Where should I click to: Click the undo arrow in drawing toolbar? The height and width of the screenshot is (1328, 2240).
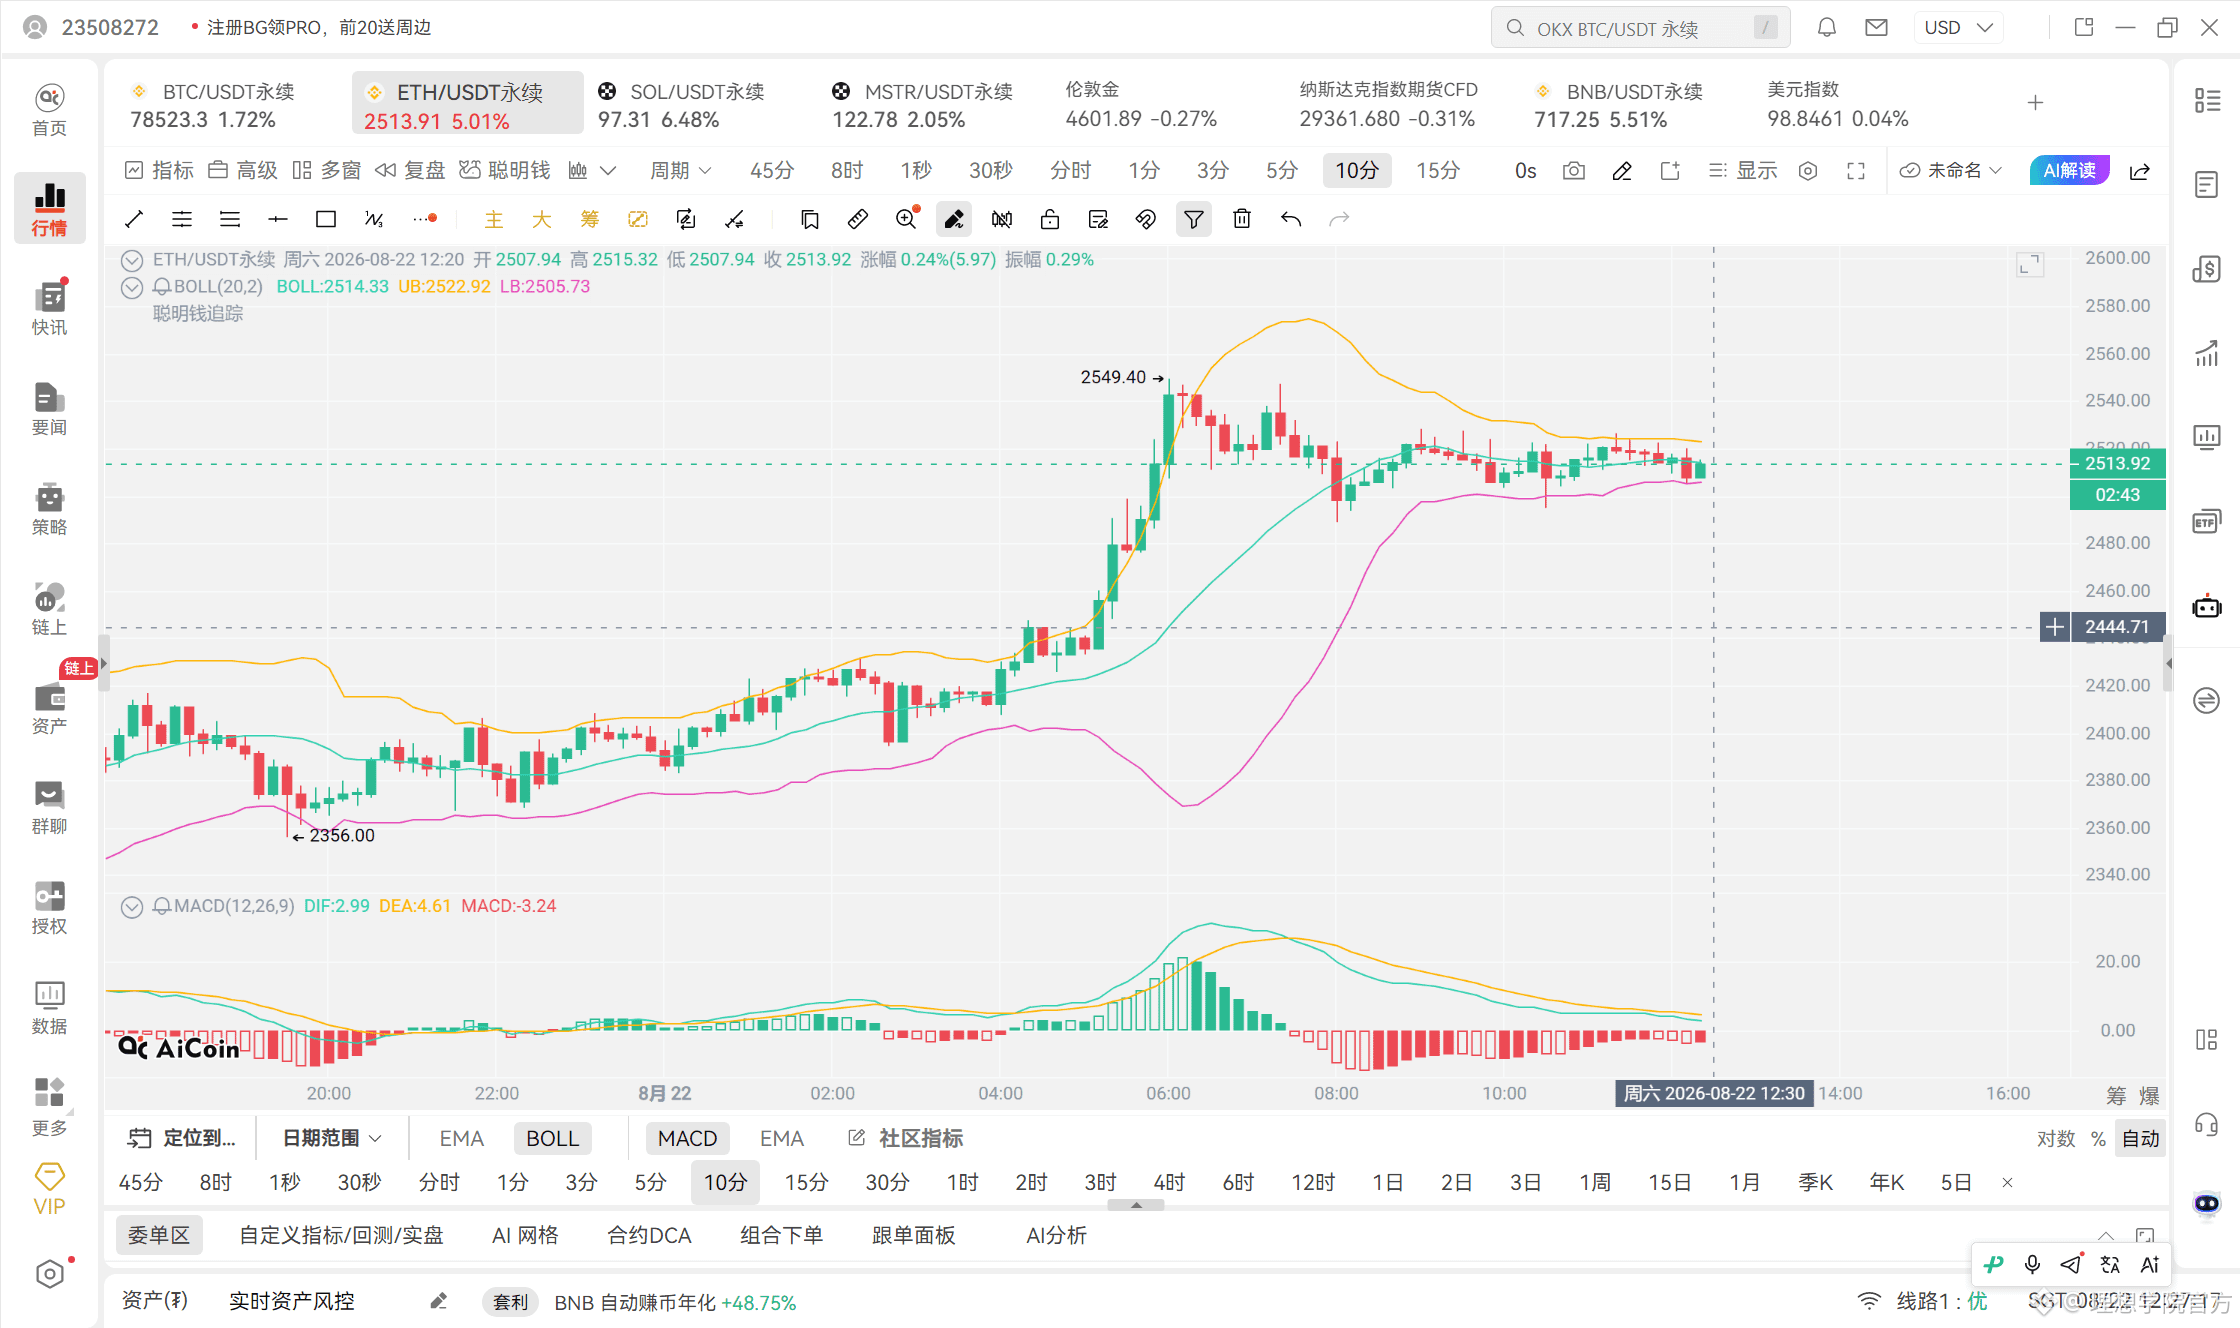pyautogui.click(x=1291, y=219)
